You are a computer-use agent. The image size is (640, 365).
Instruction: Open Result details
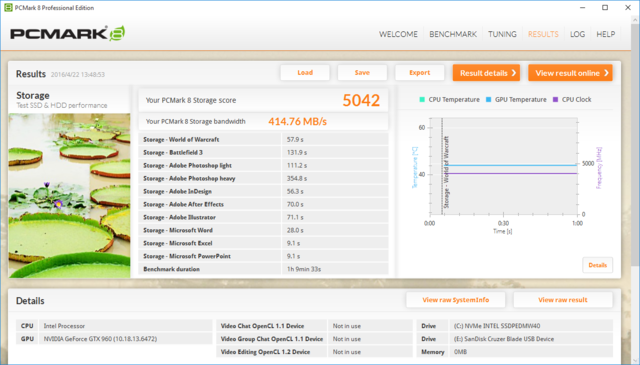486,73
